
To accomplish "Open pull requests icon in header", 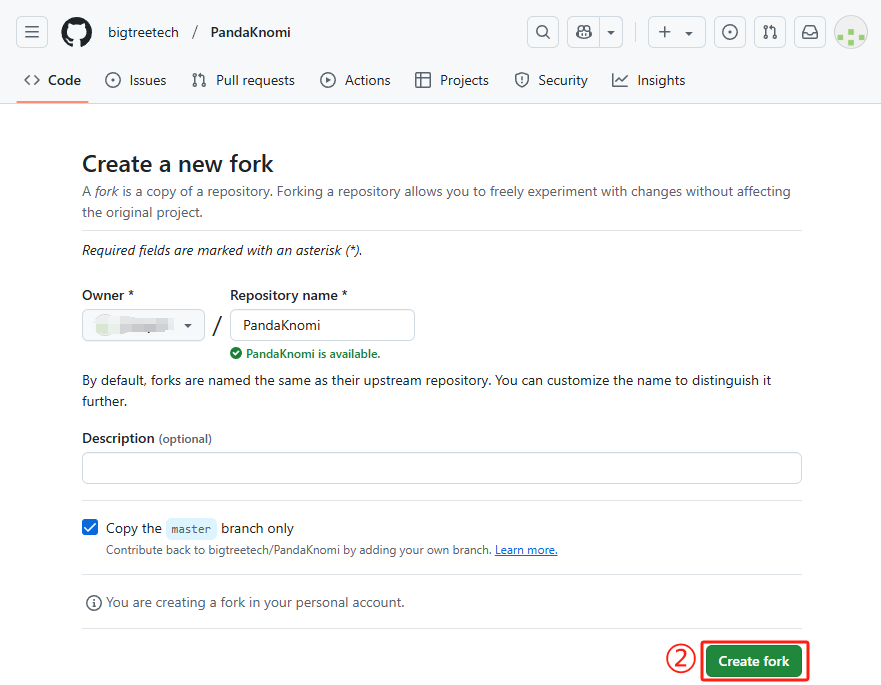I will coord(770,32).
